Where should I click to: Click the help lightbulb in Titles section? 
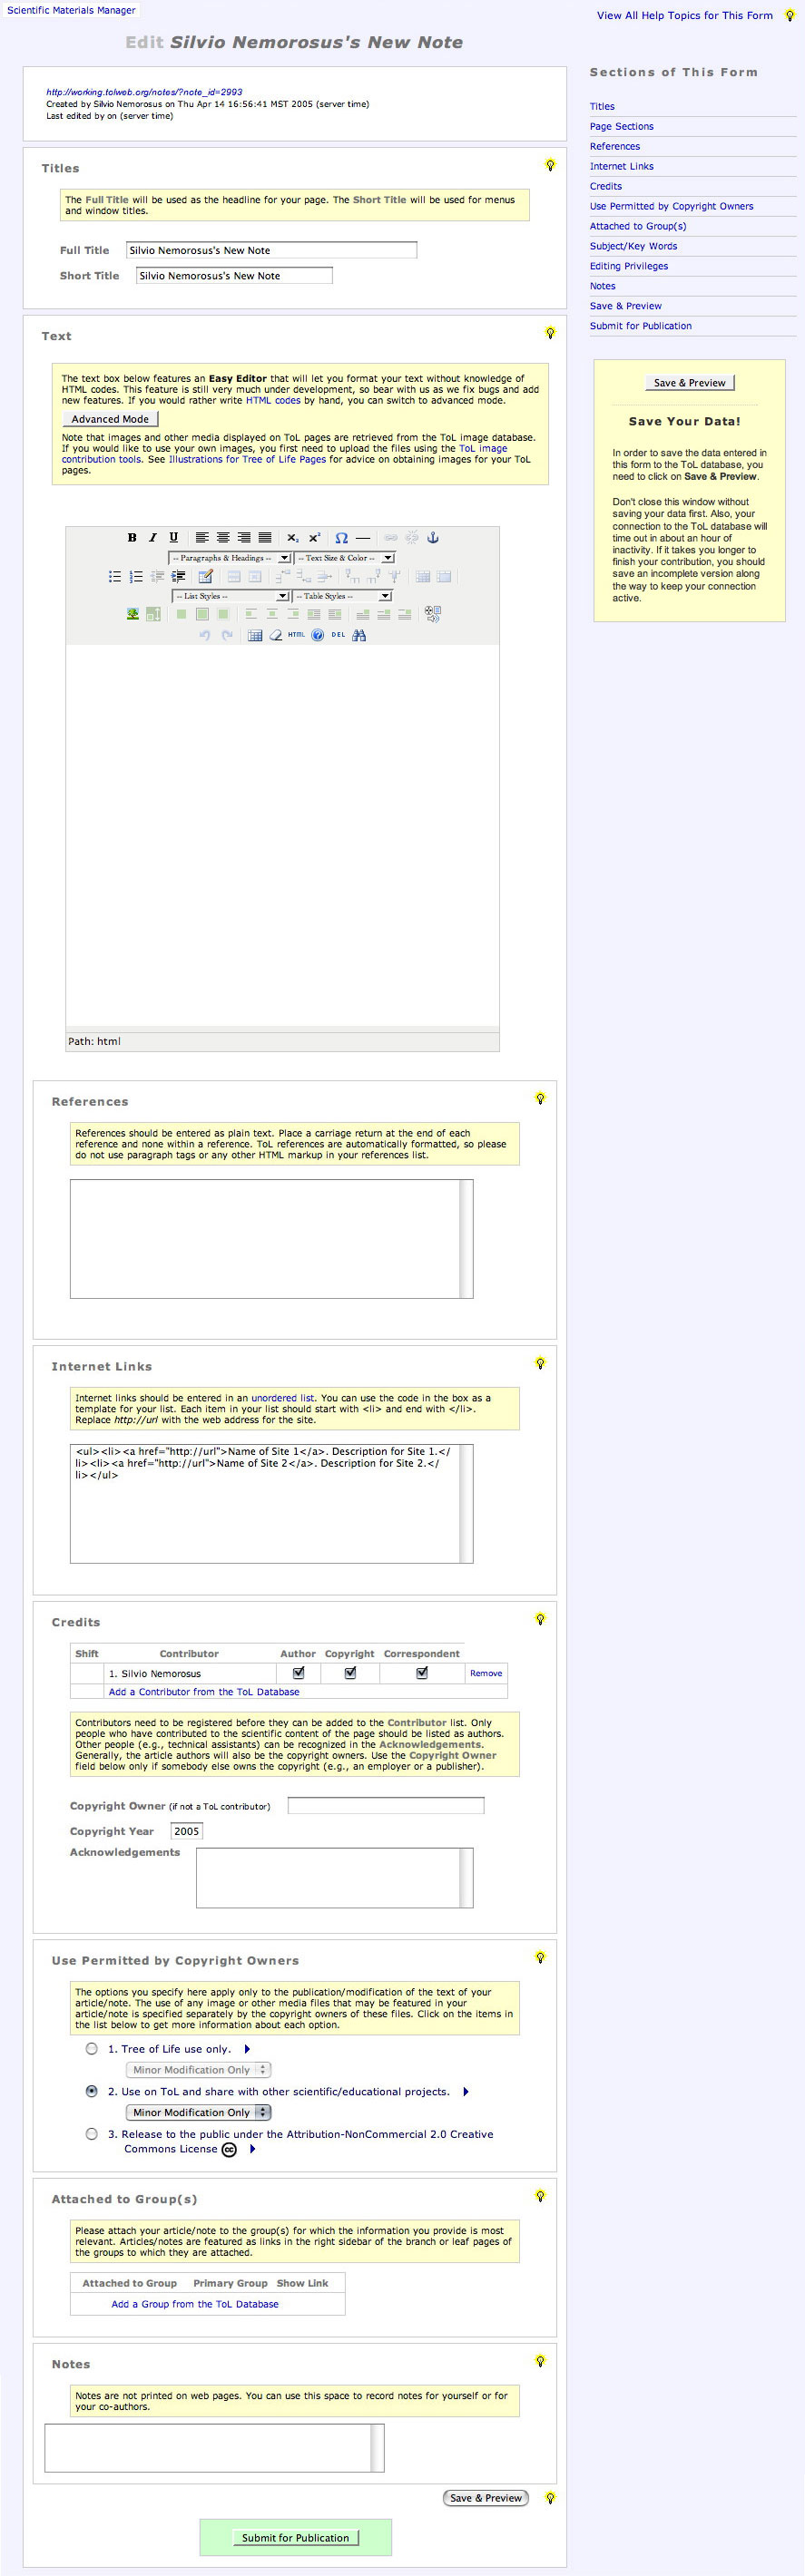coord(550,165)
